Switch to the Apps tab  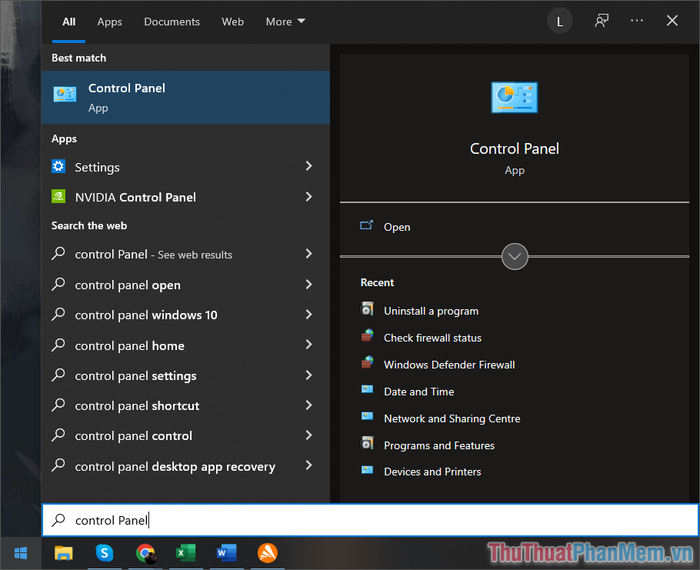click(109, 21)
